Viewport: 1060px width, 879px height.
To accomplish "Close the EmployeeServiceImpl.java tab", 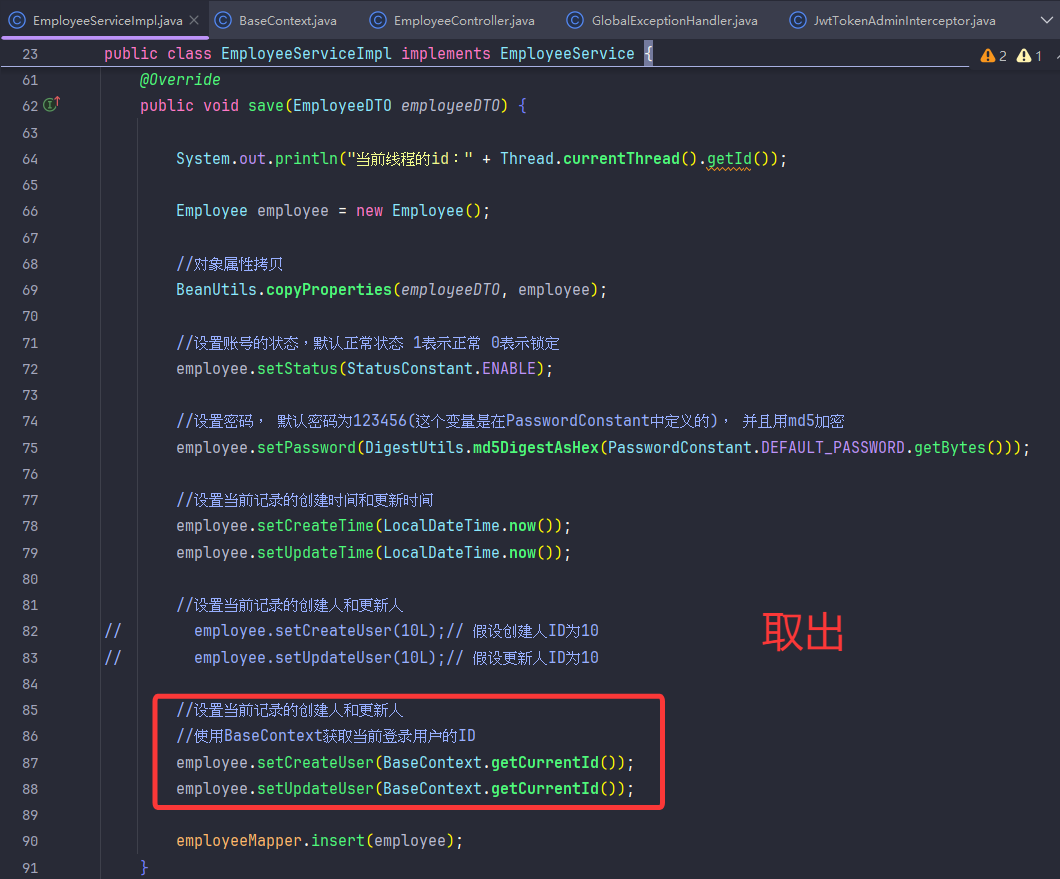I will coord(194,20).
